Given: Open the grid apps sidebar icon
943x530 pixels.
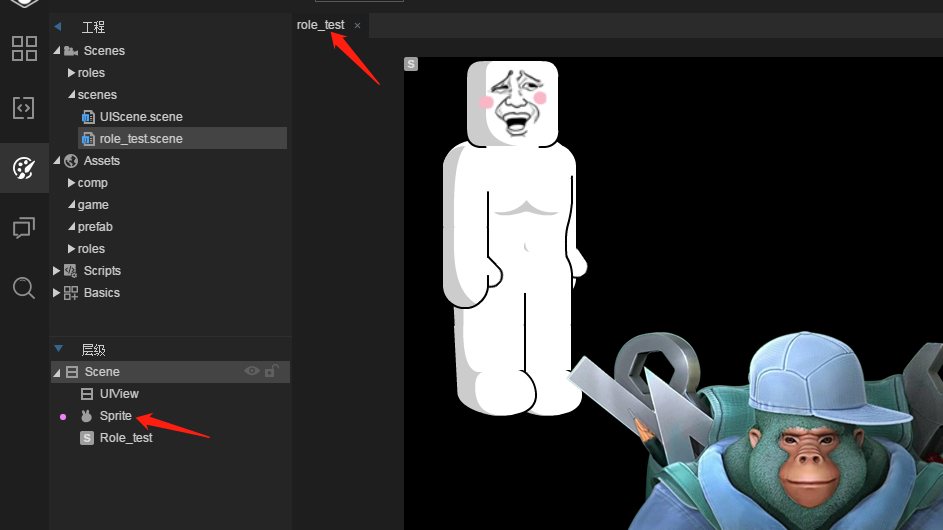Looking at the screenshot, I should 24,48.
